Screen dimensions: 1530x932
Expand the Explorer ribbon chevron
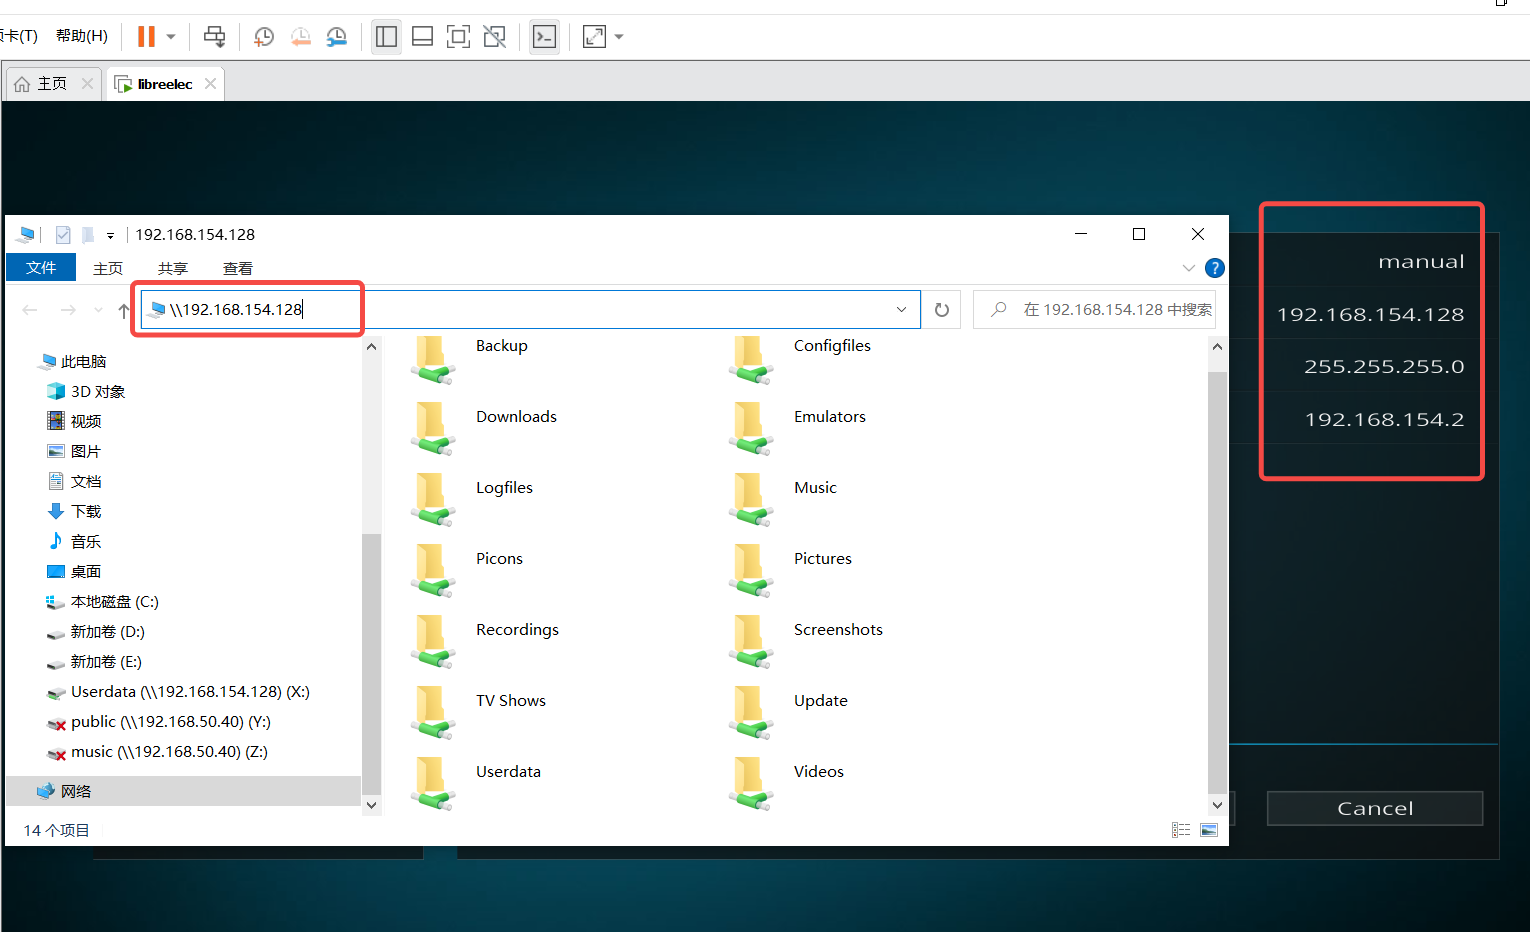point(1189,268)
